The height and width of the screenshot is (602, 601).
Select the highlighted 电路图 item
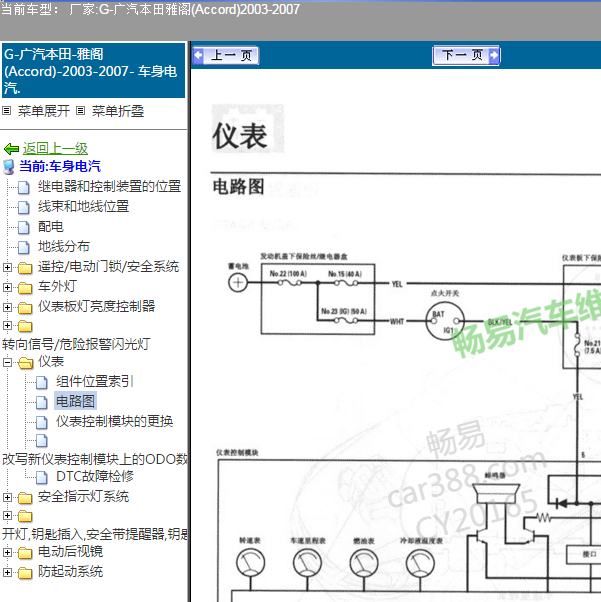point(75,401)
